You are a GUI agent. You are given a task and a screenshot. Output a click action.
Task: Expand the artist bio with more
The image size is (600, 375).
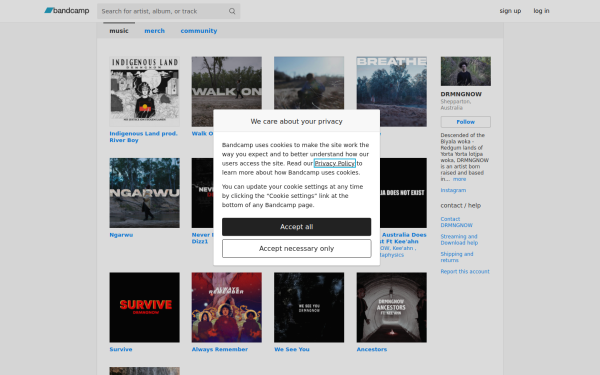[459, 179]
